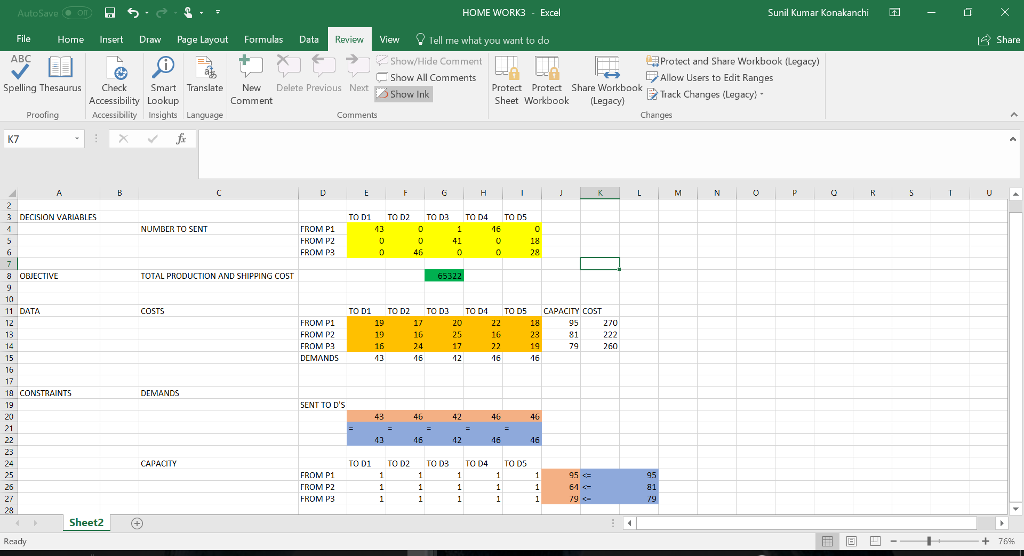This screenshot has width=1024, height=556.
Task: Launch the Translate tool
Action: (204, 74)
